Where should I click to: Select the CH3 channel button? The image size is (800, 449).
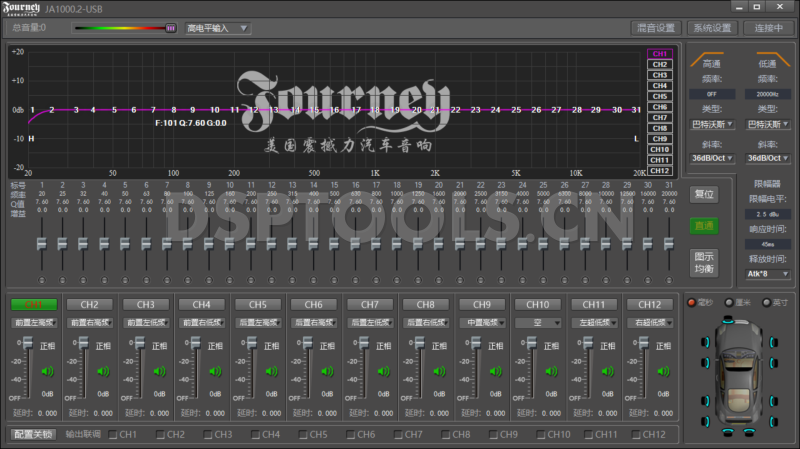click(145, 305)
